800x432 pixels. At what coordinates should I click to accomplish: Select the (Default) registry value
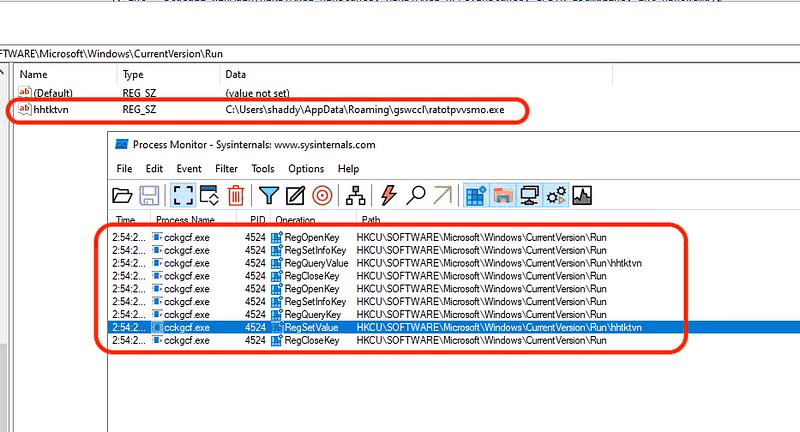pyautogui.click(x=53, y=93)
